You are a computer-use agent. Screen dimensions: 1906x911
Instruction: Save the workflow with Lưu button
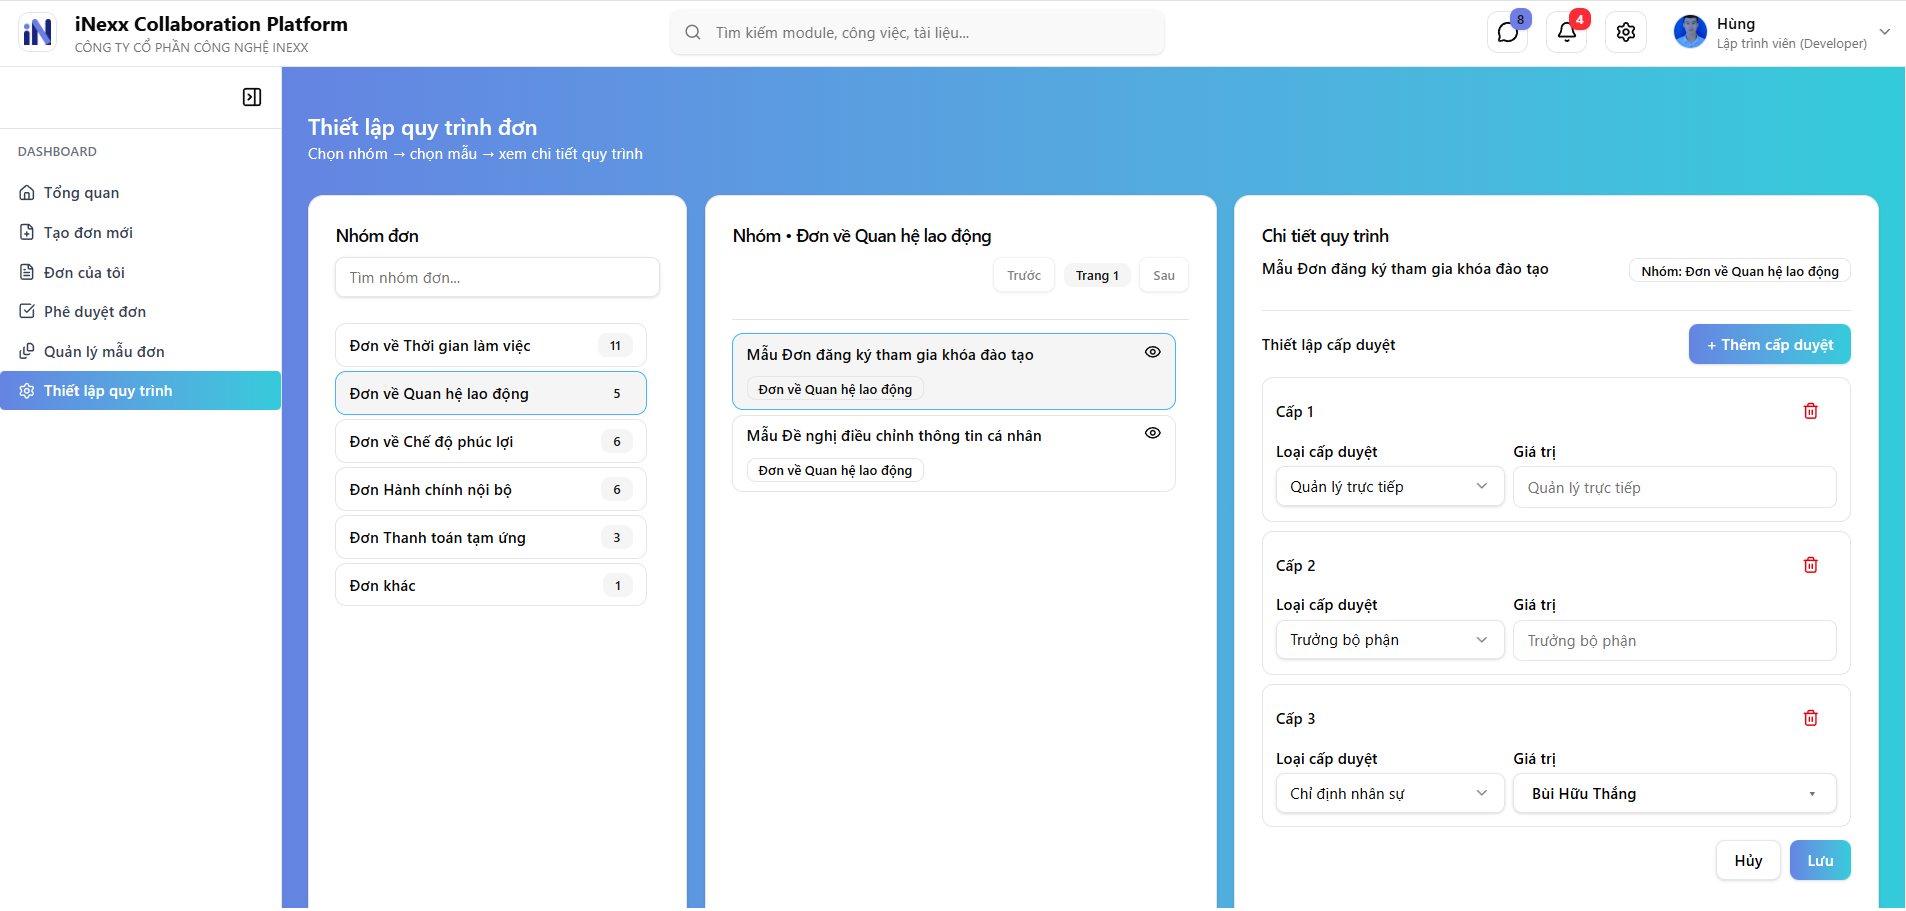click(x=1819, y=861)
